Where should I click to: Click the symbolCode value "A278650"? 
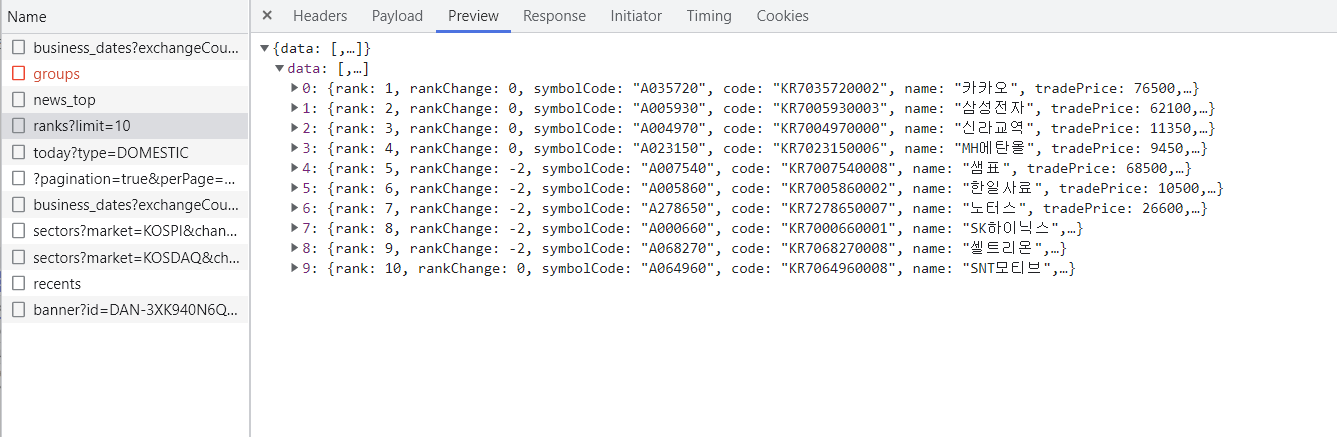click(x=676, y=208)
